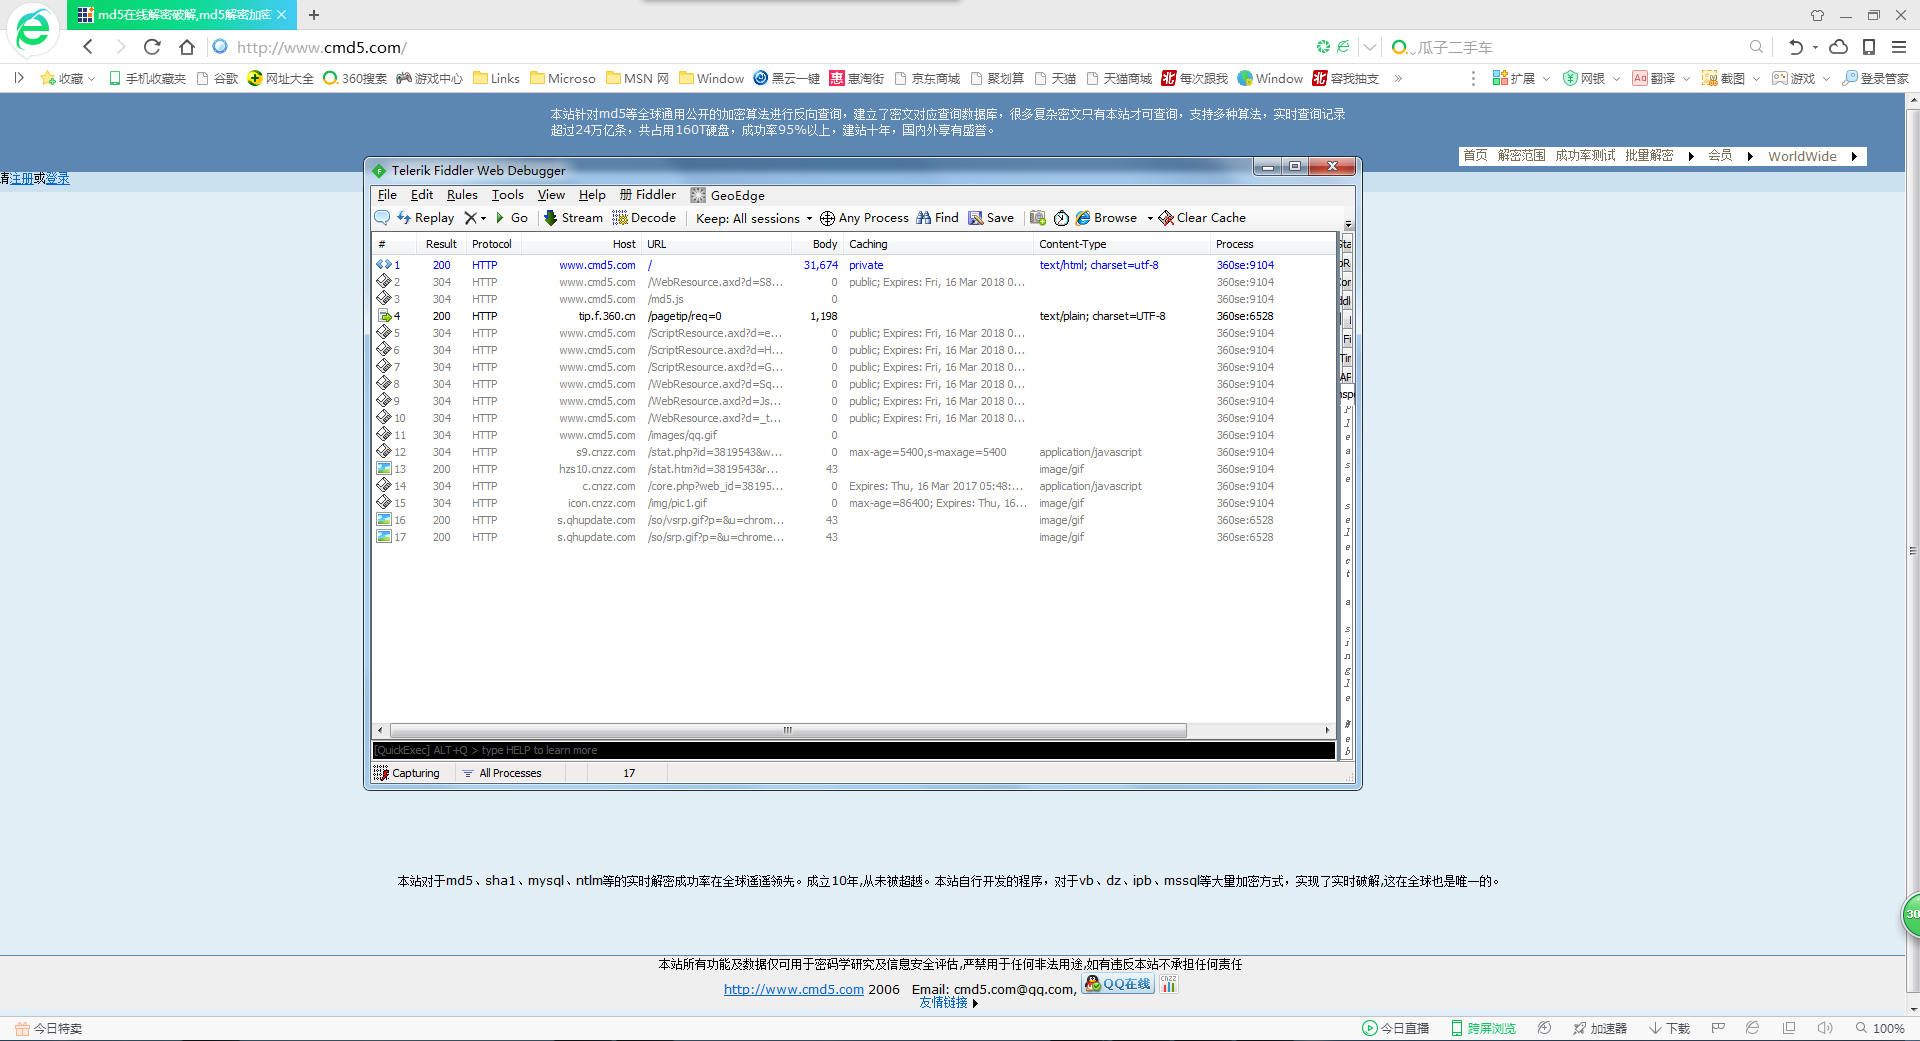Save sessions using the Fiddler Save button
Screen dimensions: 1920x1041
coord(991,218)
